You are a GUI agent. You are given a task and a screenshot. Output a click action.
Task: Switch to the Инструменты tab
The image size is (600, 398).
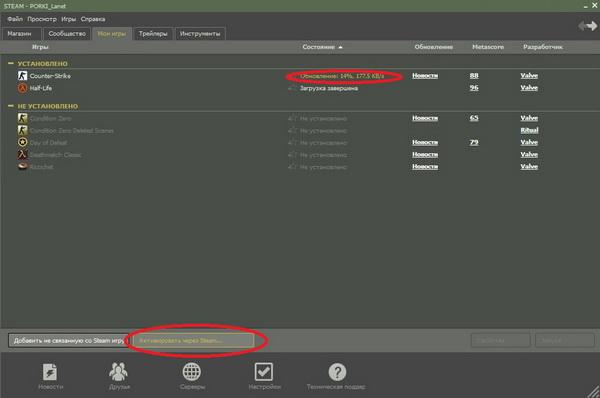pos(200,34)
